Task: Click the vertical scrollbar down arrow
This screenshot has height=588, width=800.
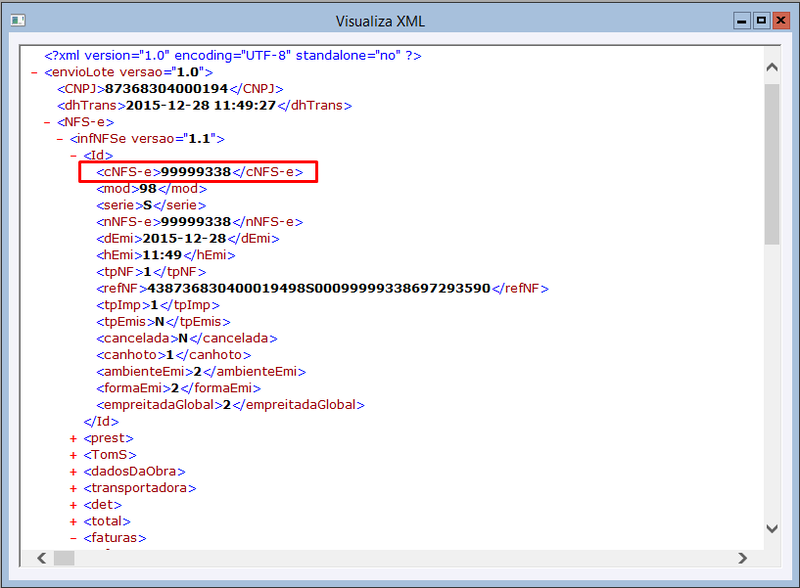Action: tap(772, 528)
